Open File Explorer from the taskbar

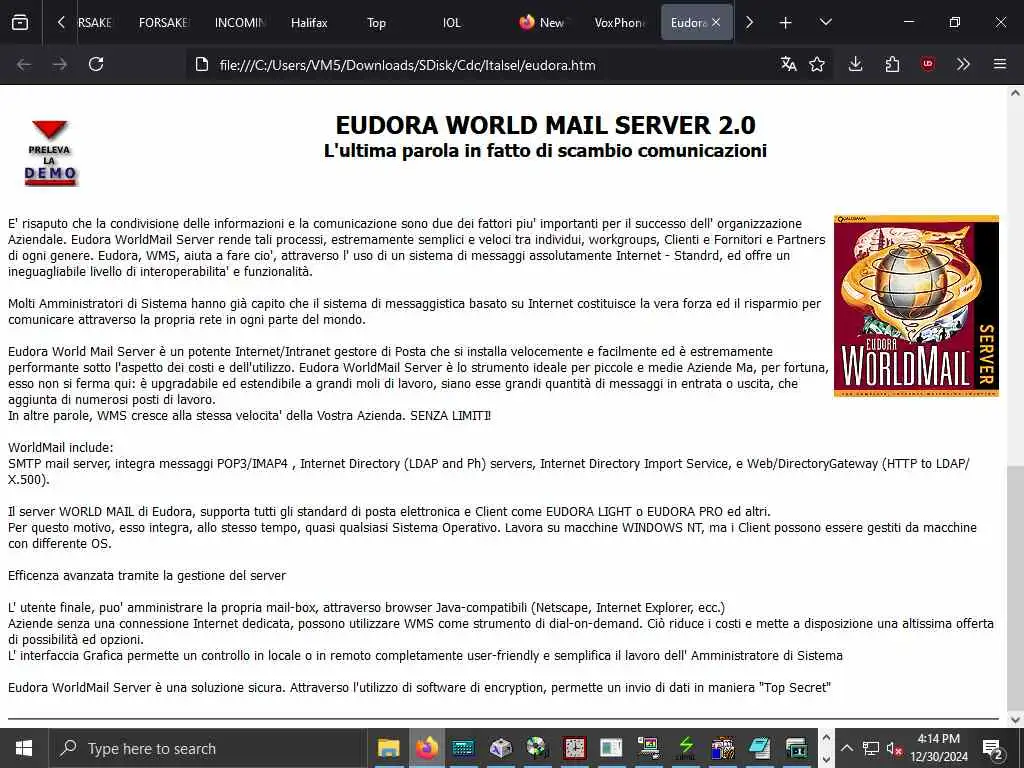click(389, 748)
